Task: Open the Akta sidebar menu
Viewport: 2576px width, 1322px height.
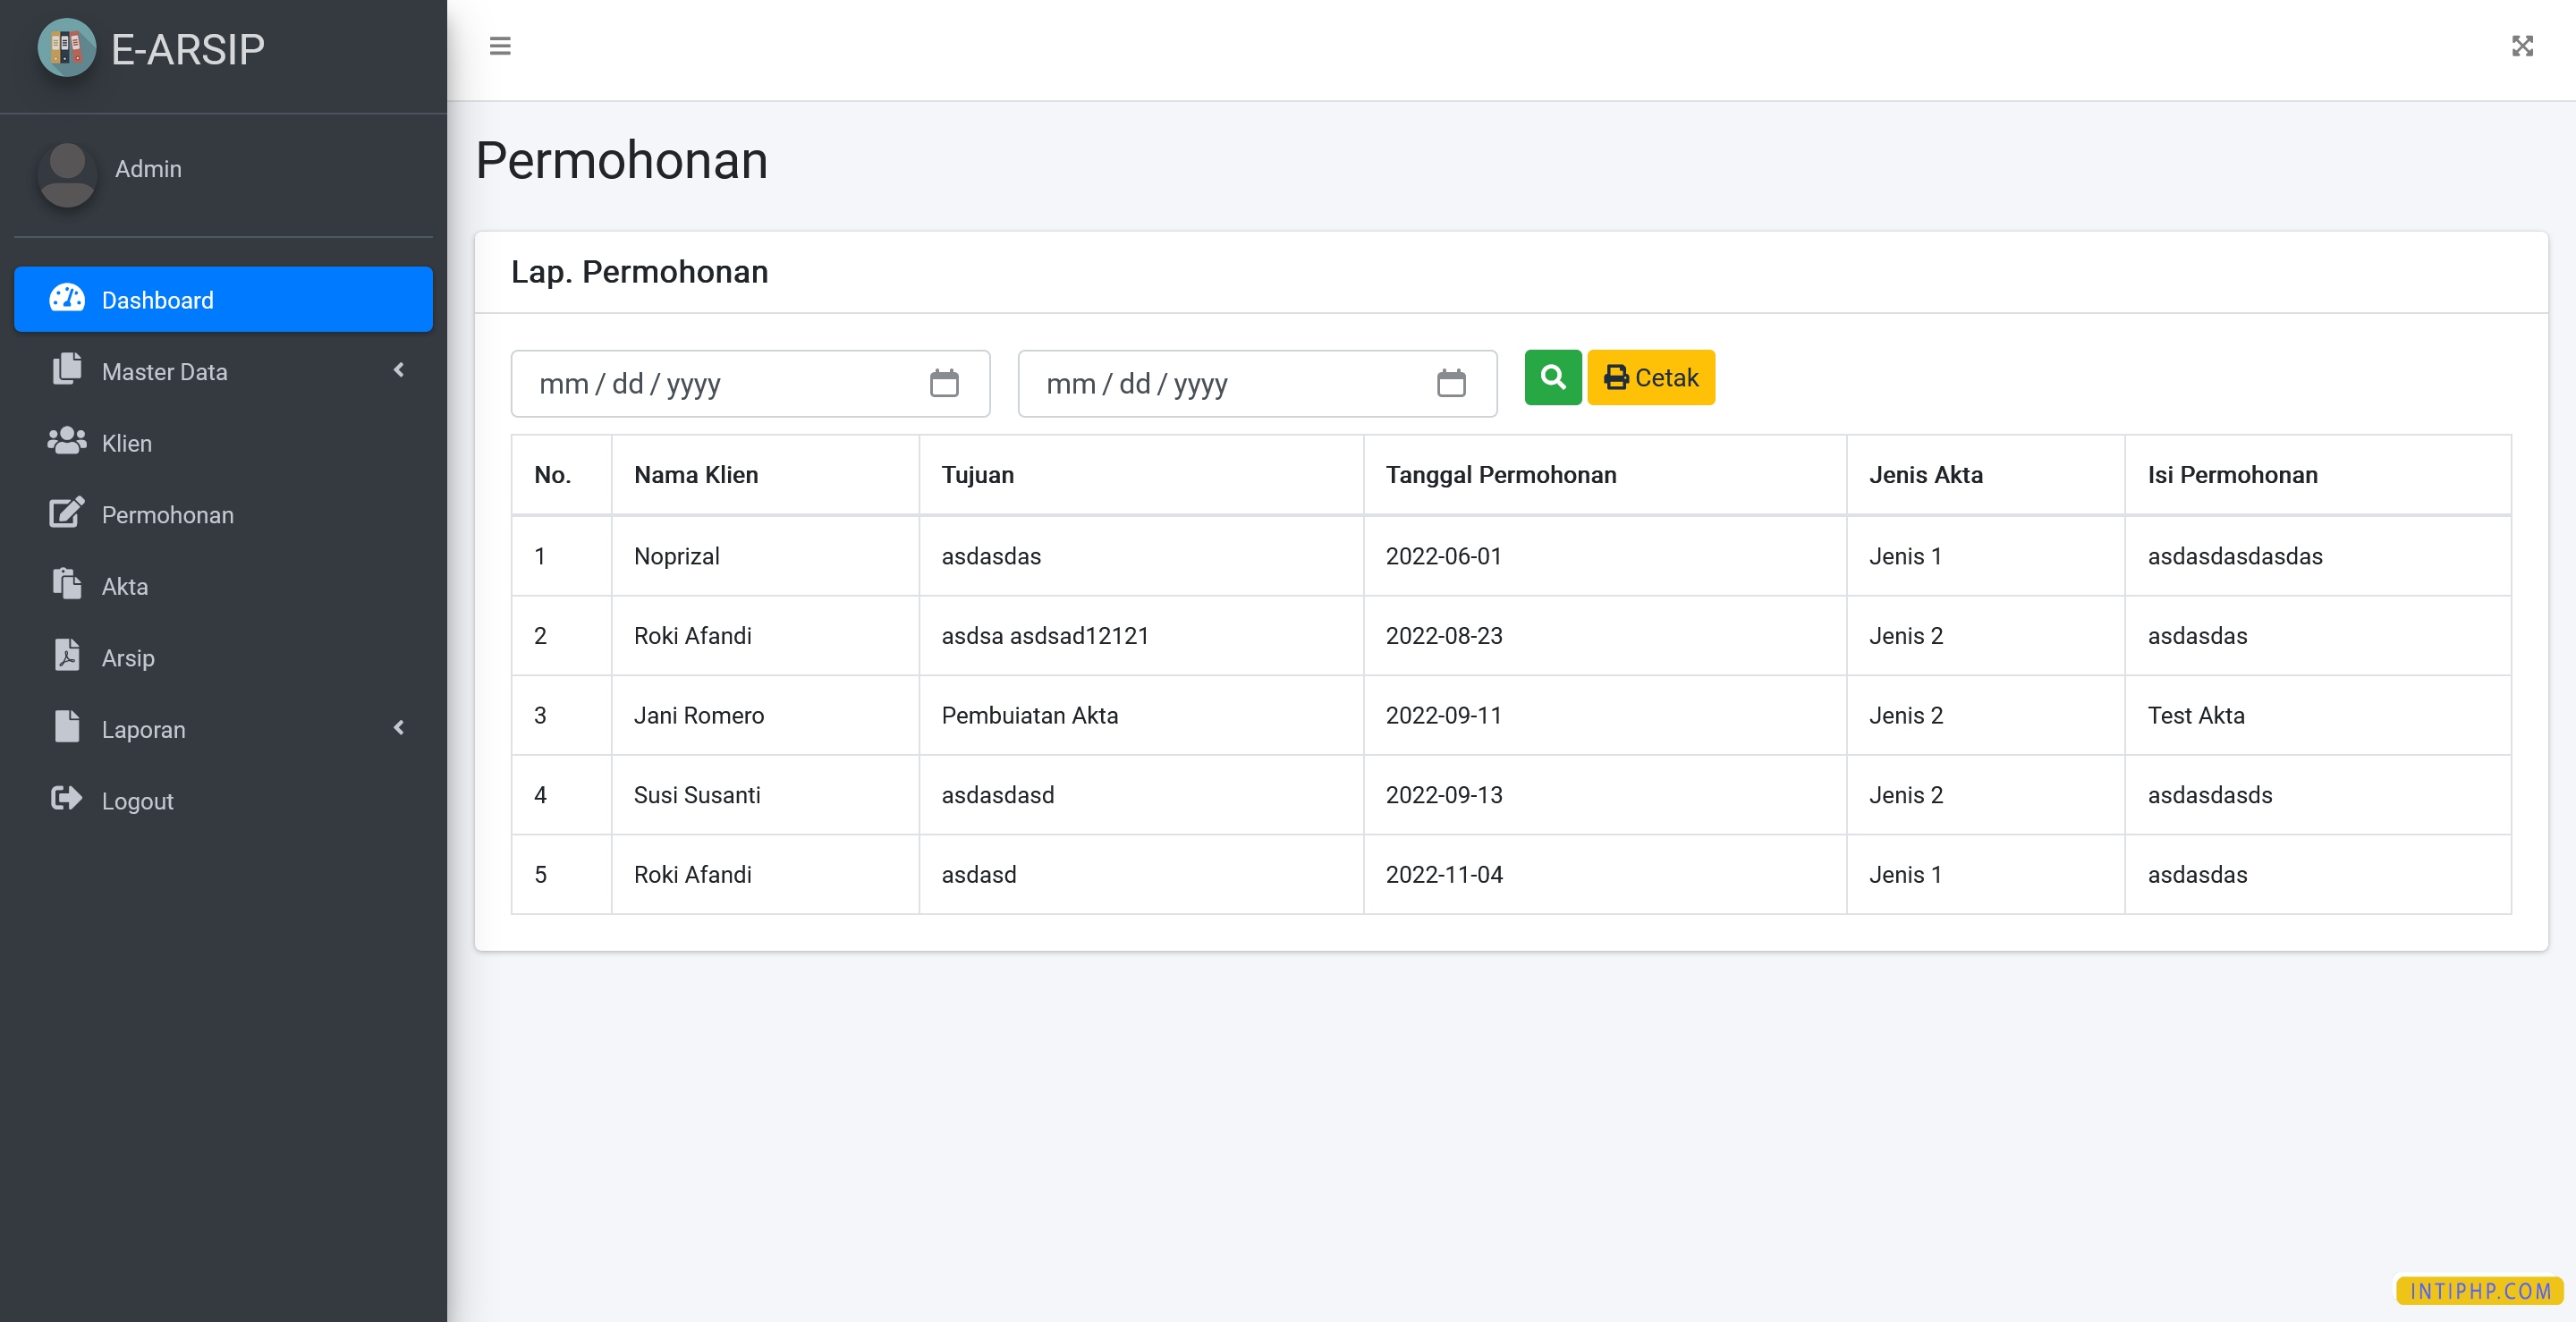Action: (124, 586)
